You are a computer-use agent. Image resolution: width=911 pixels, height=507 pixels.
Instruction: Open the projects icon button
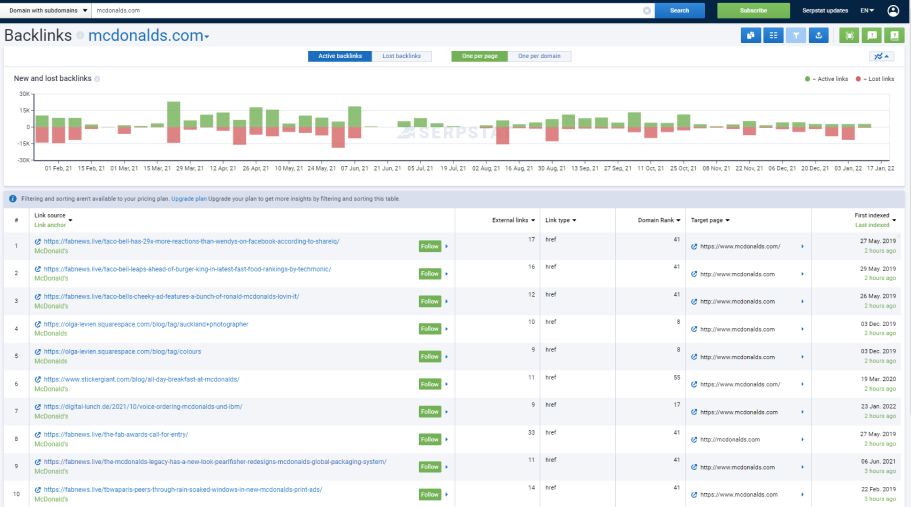751,35
